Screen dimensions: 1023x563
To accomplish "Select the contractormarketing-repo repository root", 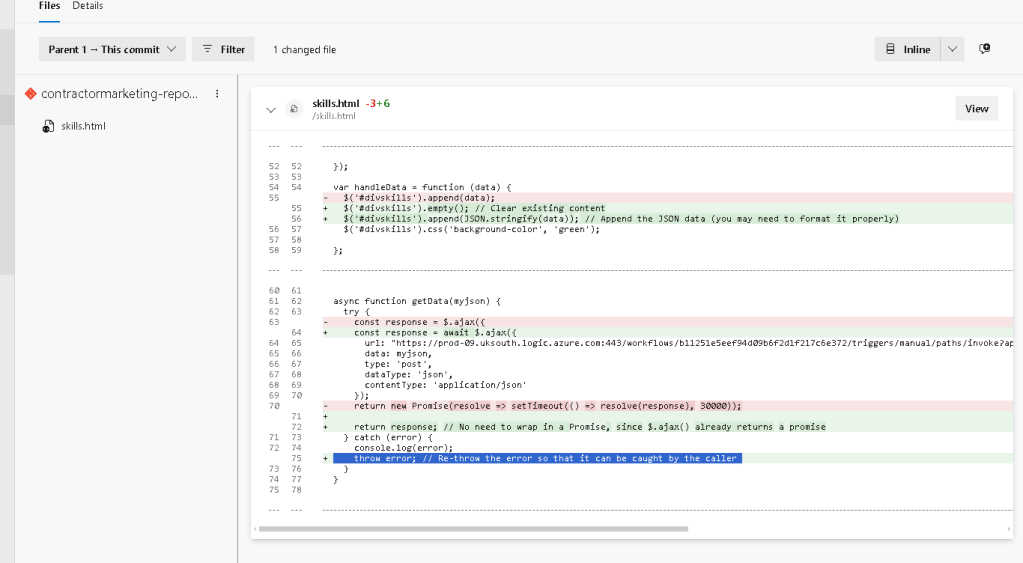I will (119, 94).
